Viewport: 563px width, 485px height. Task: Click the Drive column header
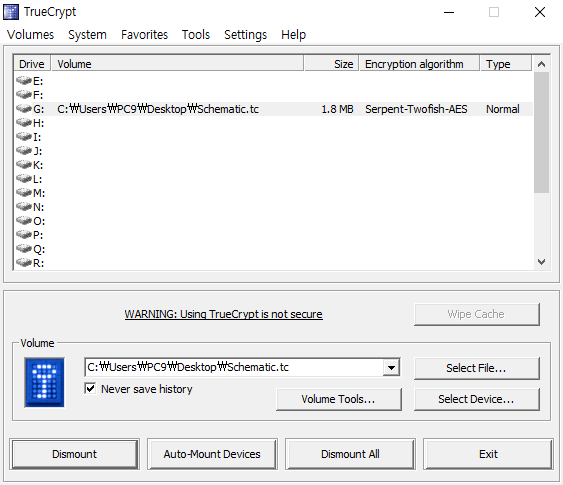click(x=32, y=64)
